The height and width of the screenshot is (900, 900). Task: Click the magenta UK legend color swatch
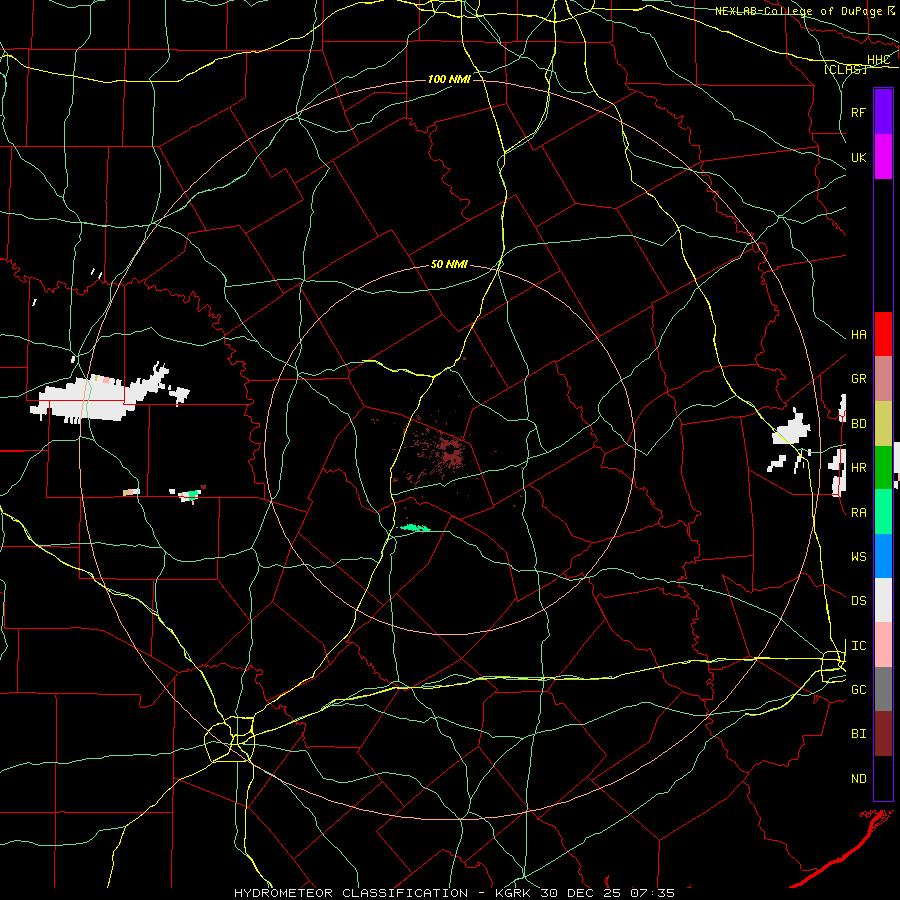click(883, 157)
